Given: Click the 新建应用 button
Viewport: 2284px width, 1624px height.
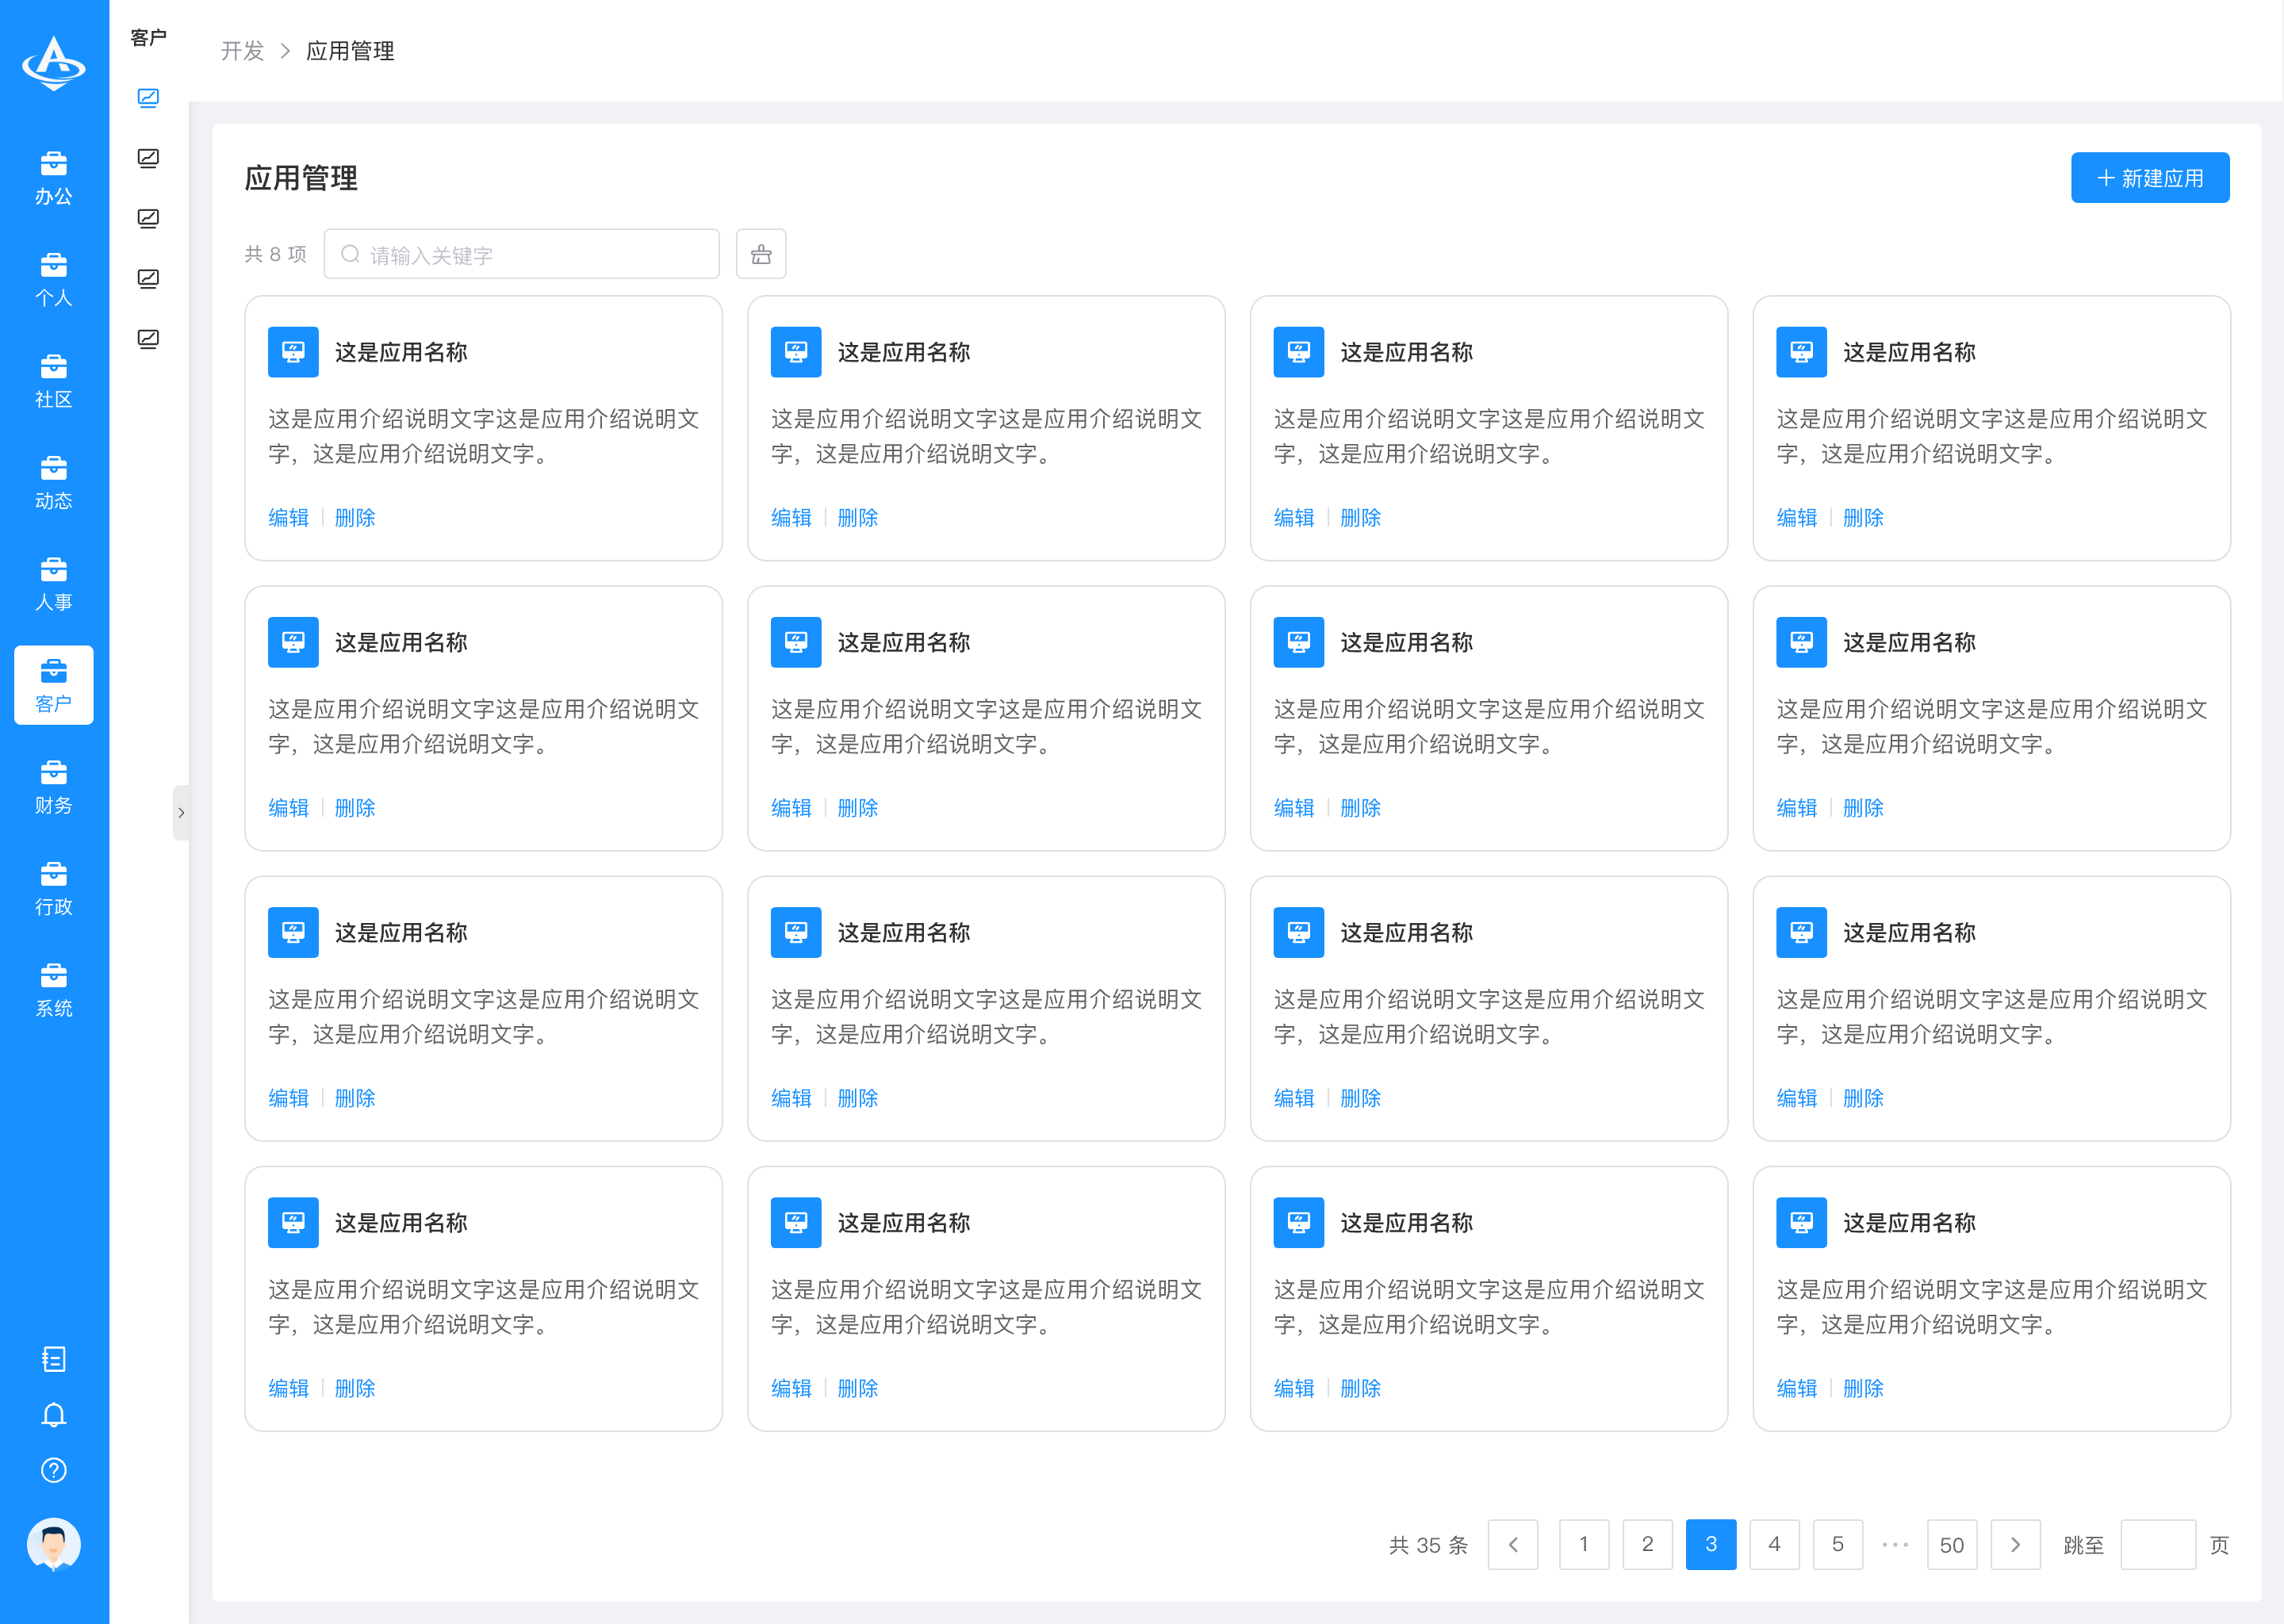Looking at the screenshot, I should pyautogui.click(x=2150, y=178).
